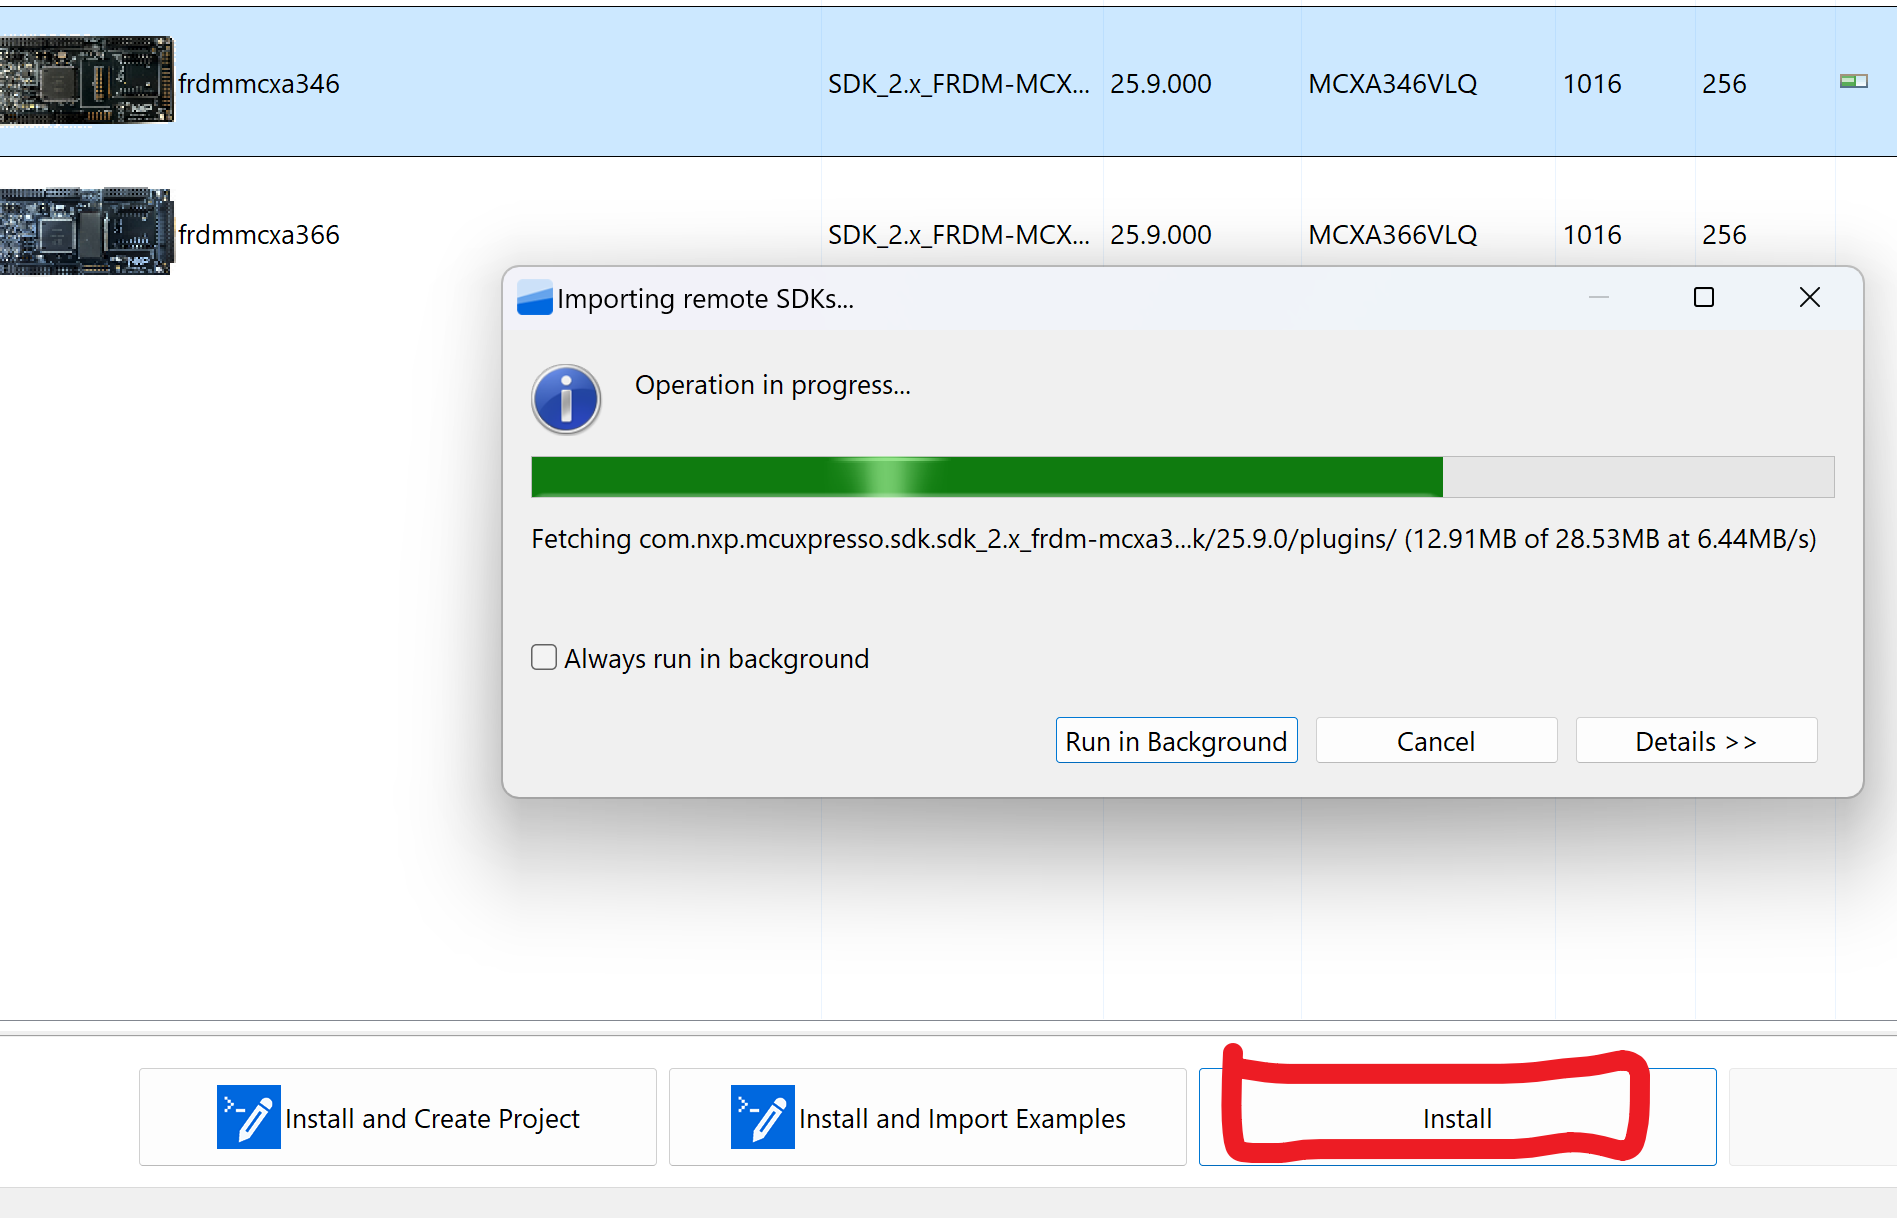Click the MCXA366VLQ device cell

(1392, 235)
